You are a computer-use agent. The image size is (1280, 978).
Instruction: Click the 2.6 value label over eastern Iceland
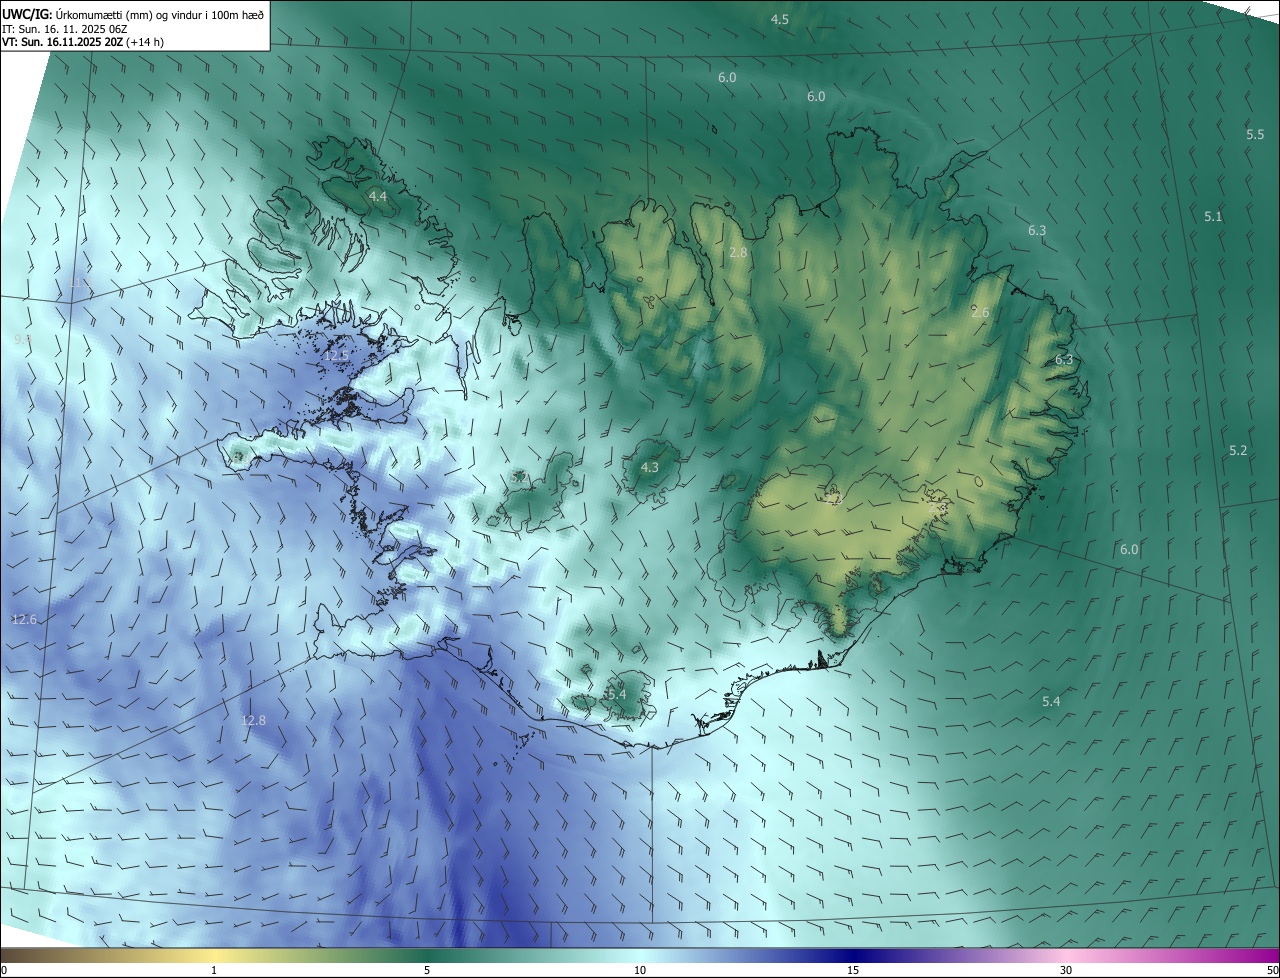pyautogui.click(x=980, y=313)
